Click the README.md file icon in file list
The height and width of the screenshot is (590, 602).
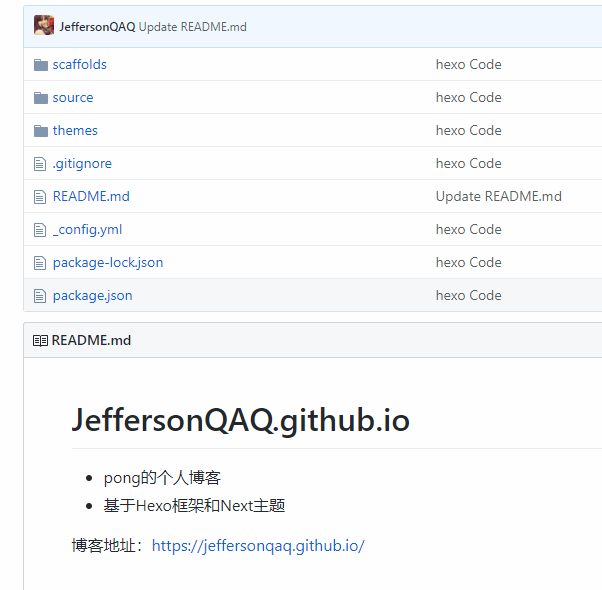[x=40, y=197]
